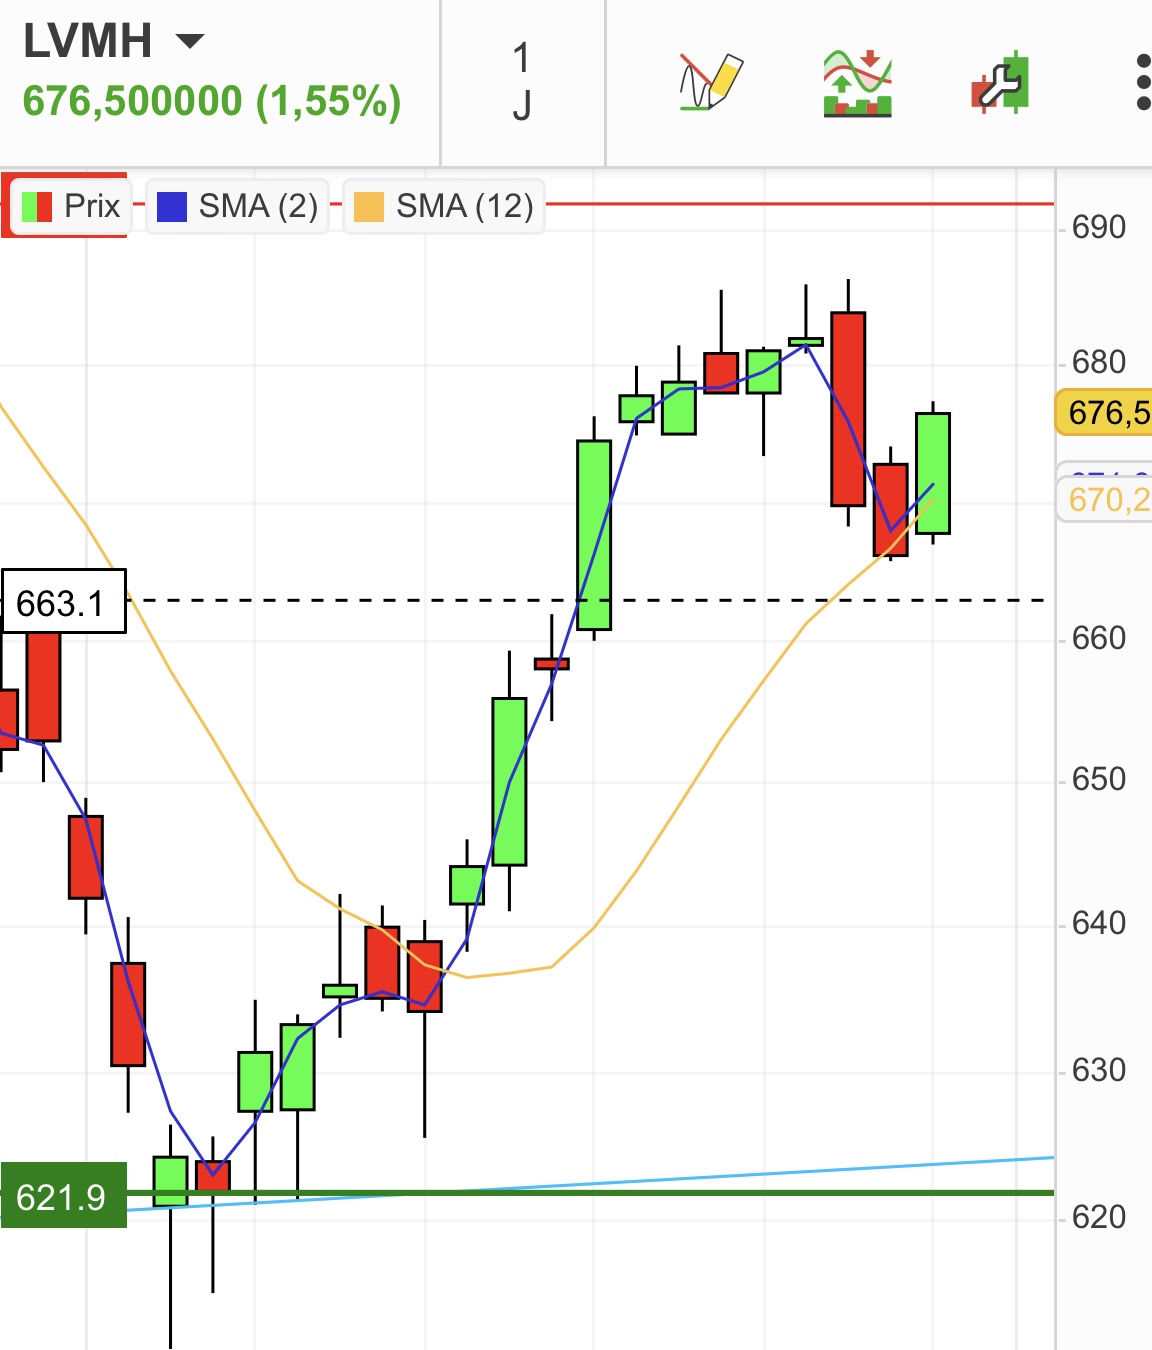Open the indicators icon with arrows

[x=857, y=83]
